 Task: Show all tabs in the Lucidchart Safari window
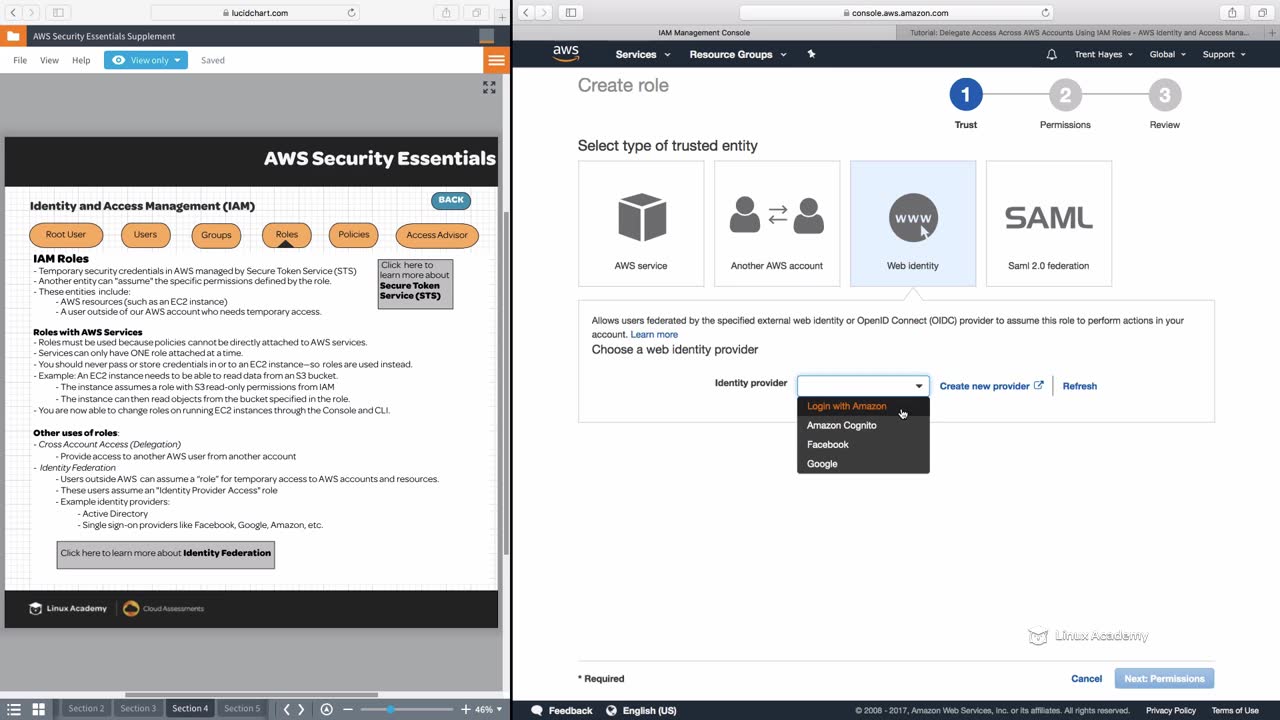[x=476, y=13]
